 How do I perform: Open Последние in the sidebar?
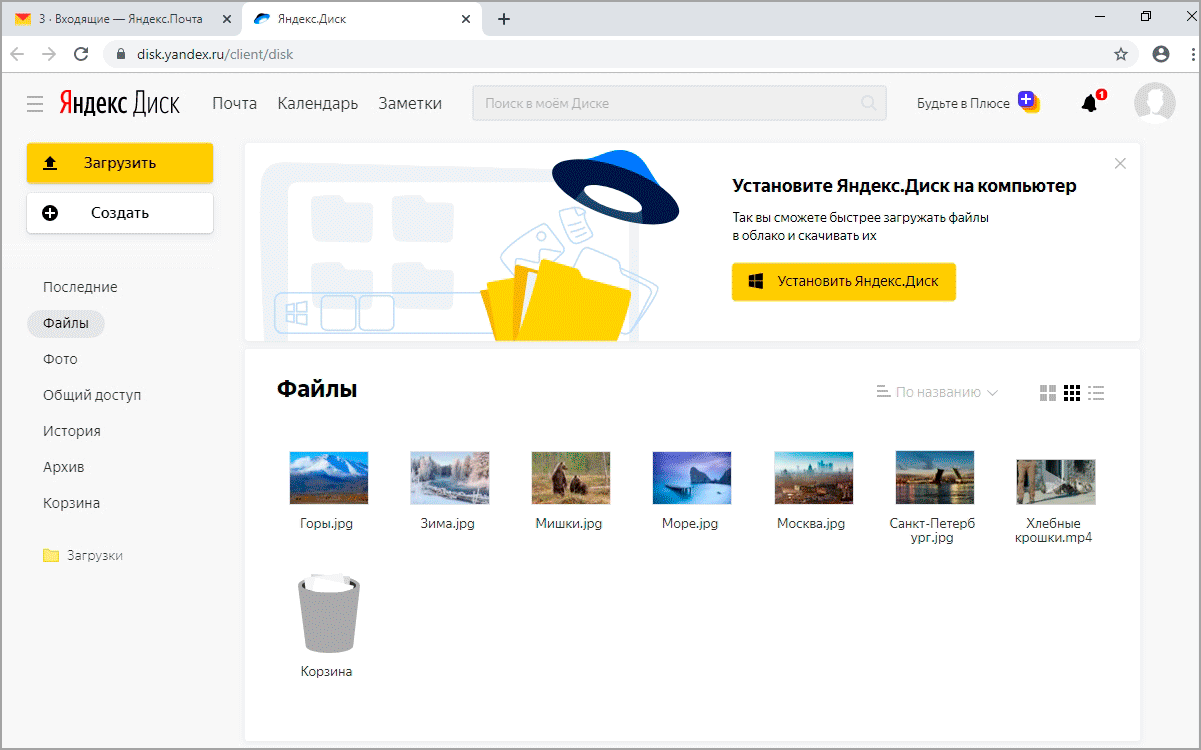pos(80,287)
